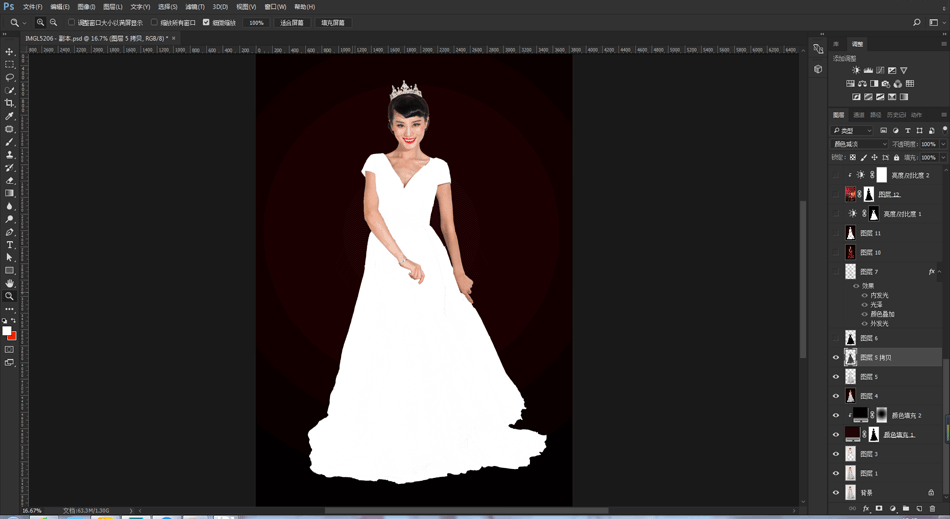Click the zoom in magnifier icon
The image size is (950, 519).
40,22
